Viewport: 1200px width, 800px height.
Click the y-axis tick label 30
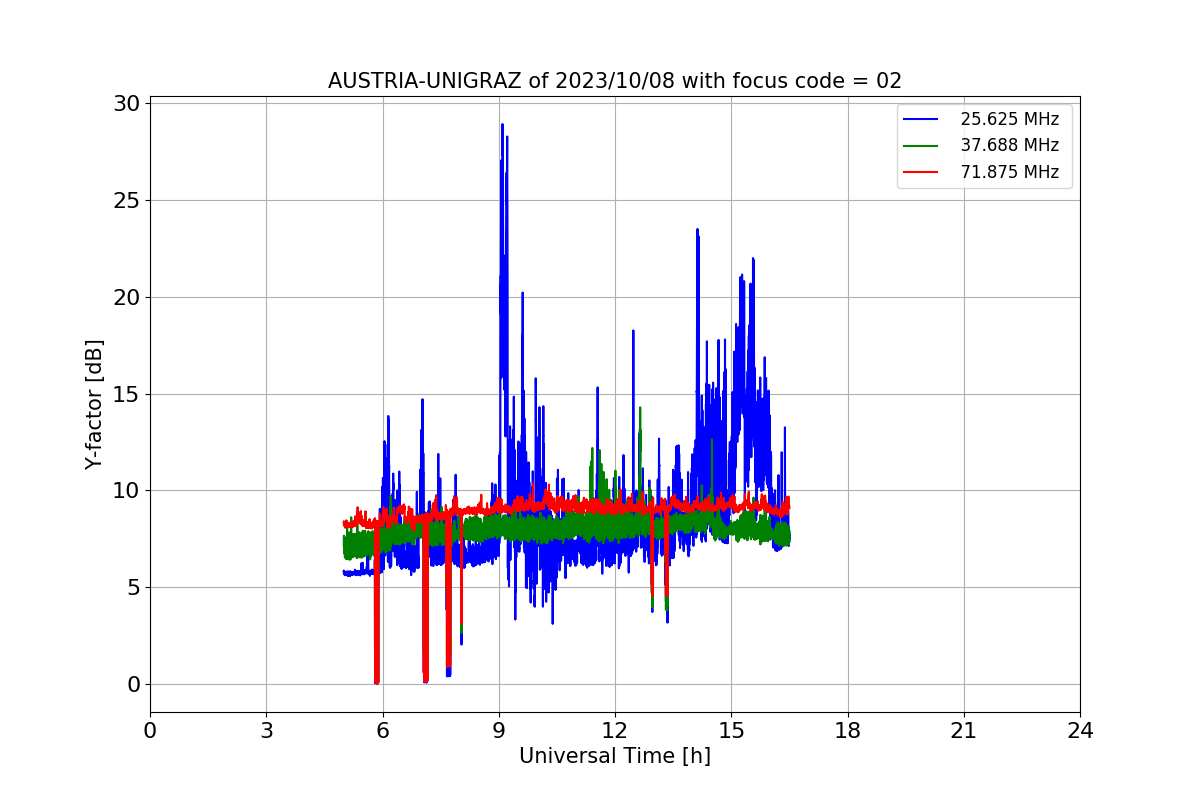tap(128, 104)
